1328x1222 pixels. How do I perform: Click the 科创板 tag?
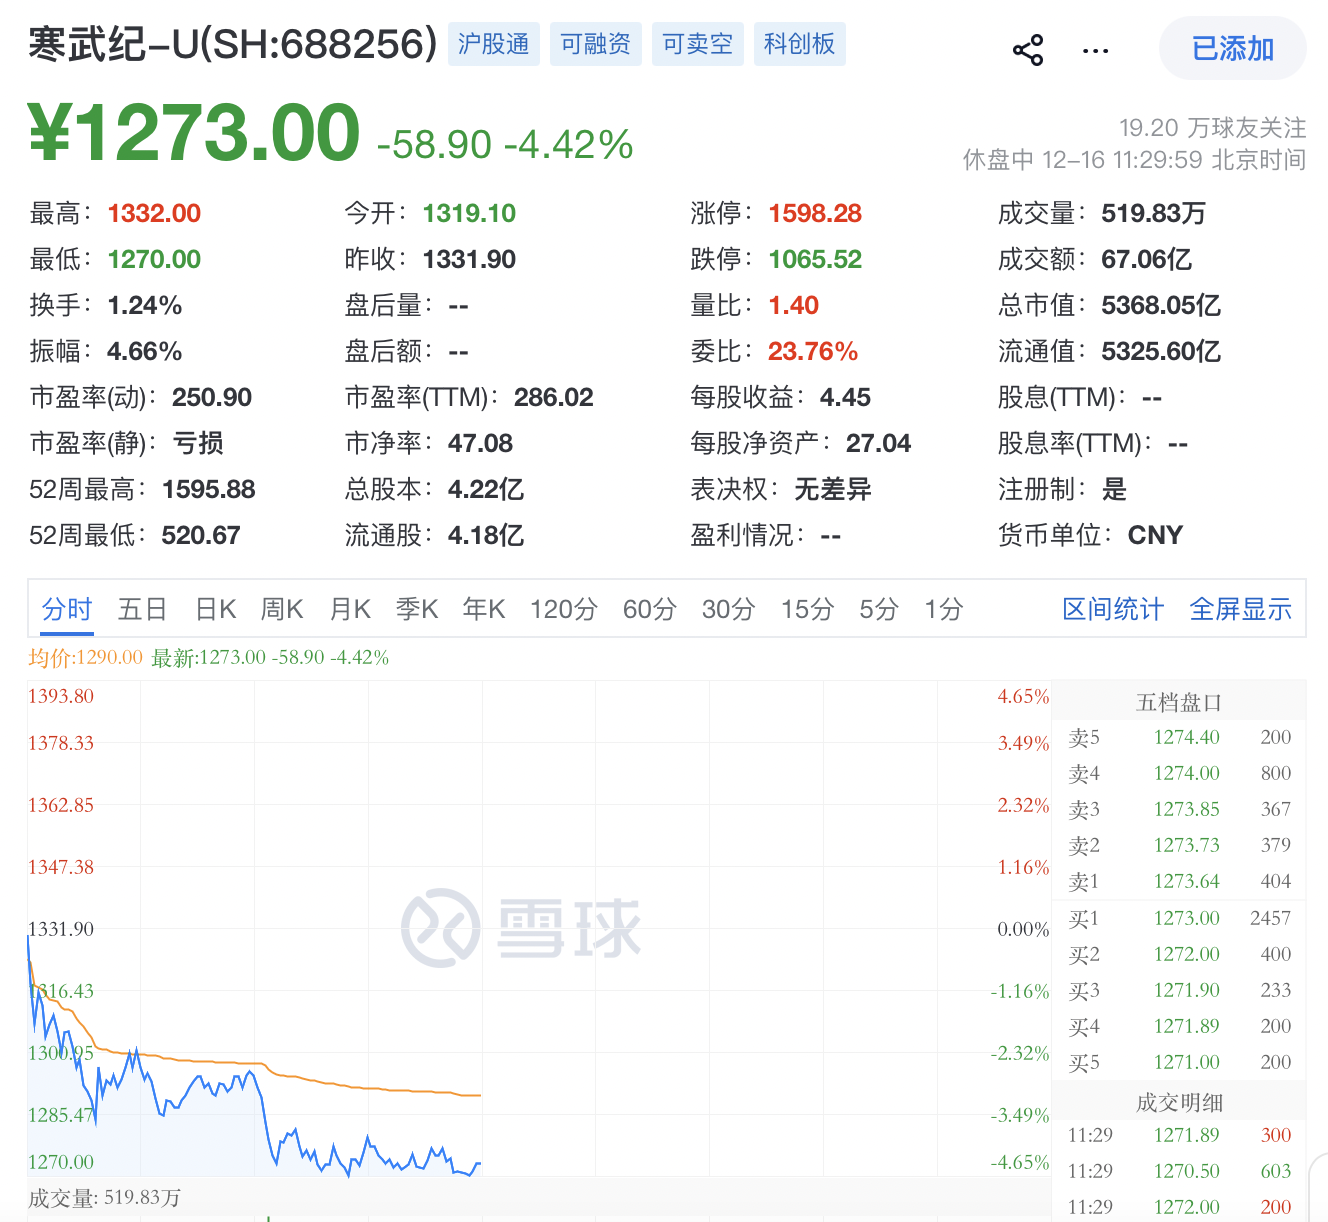pyautogui.click(x=799, y=44)
